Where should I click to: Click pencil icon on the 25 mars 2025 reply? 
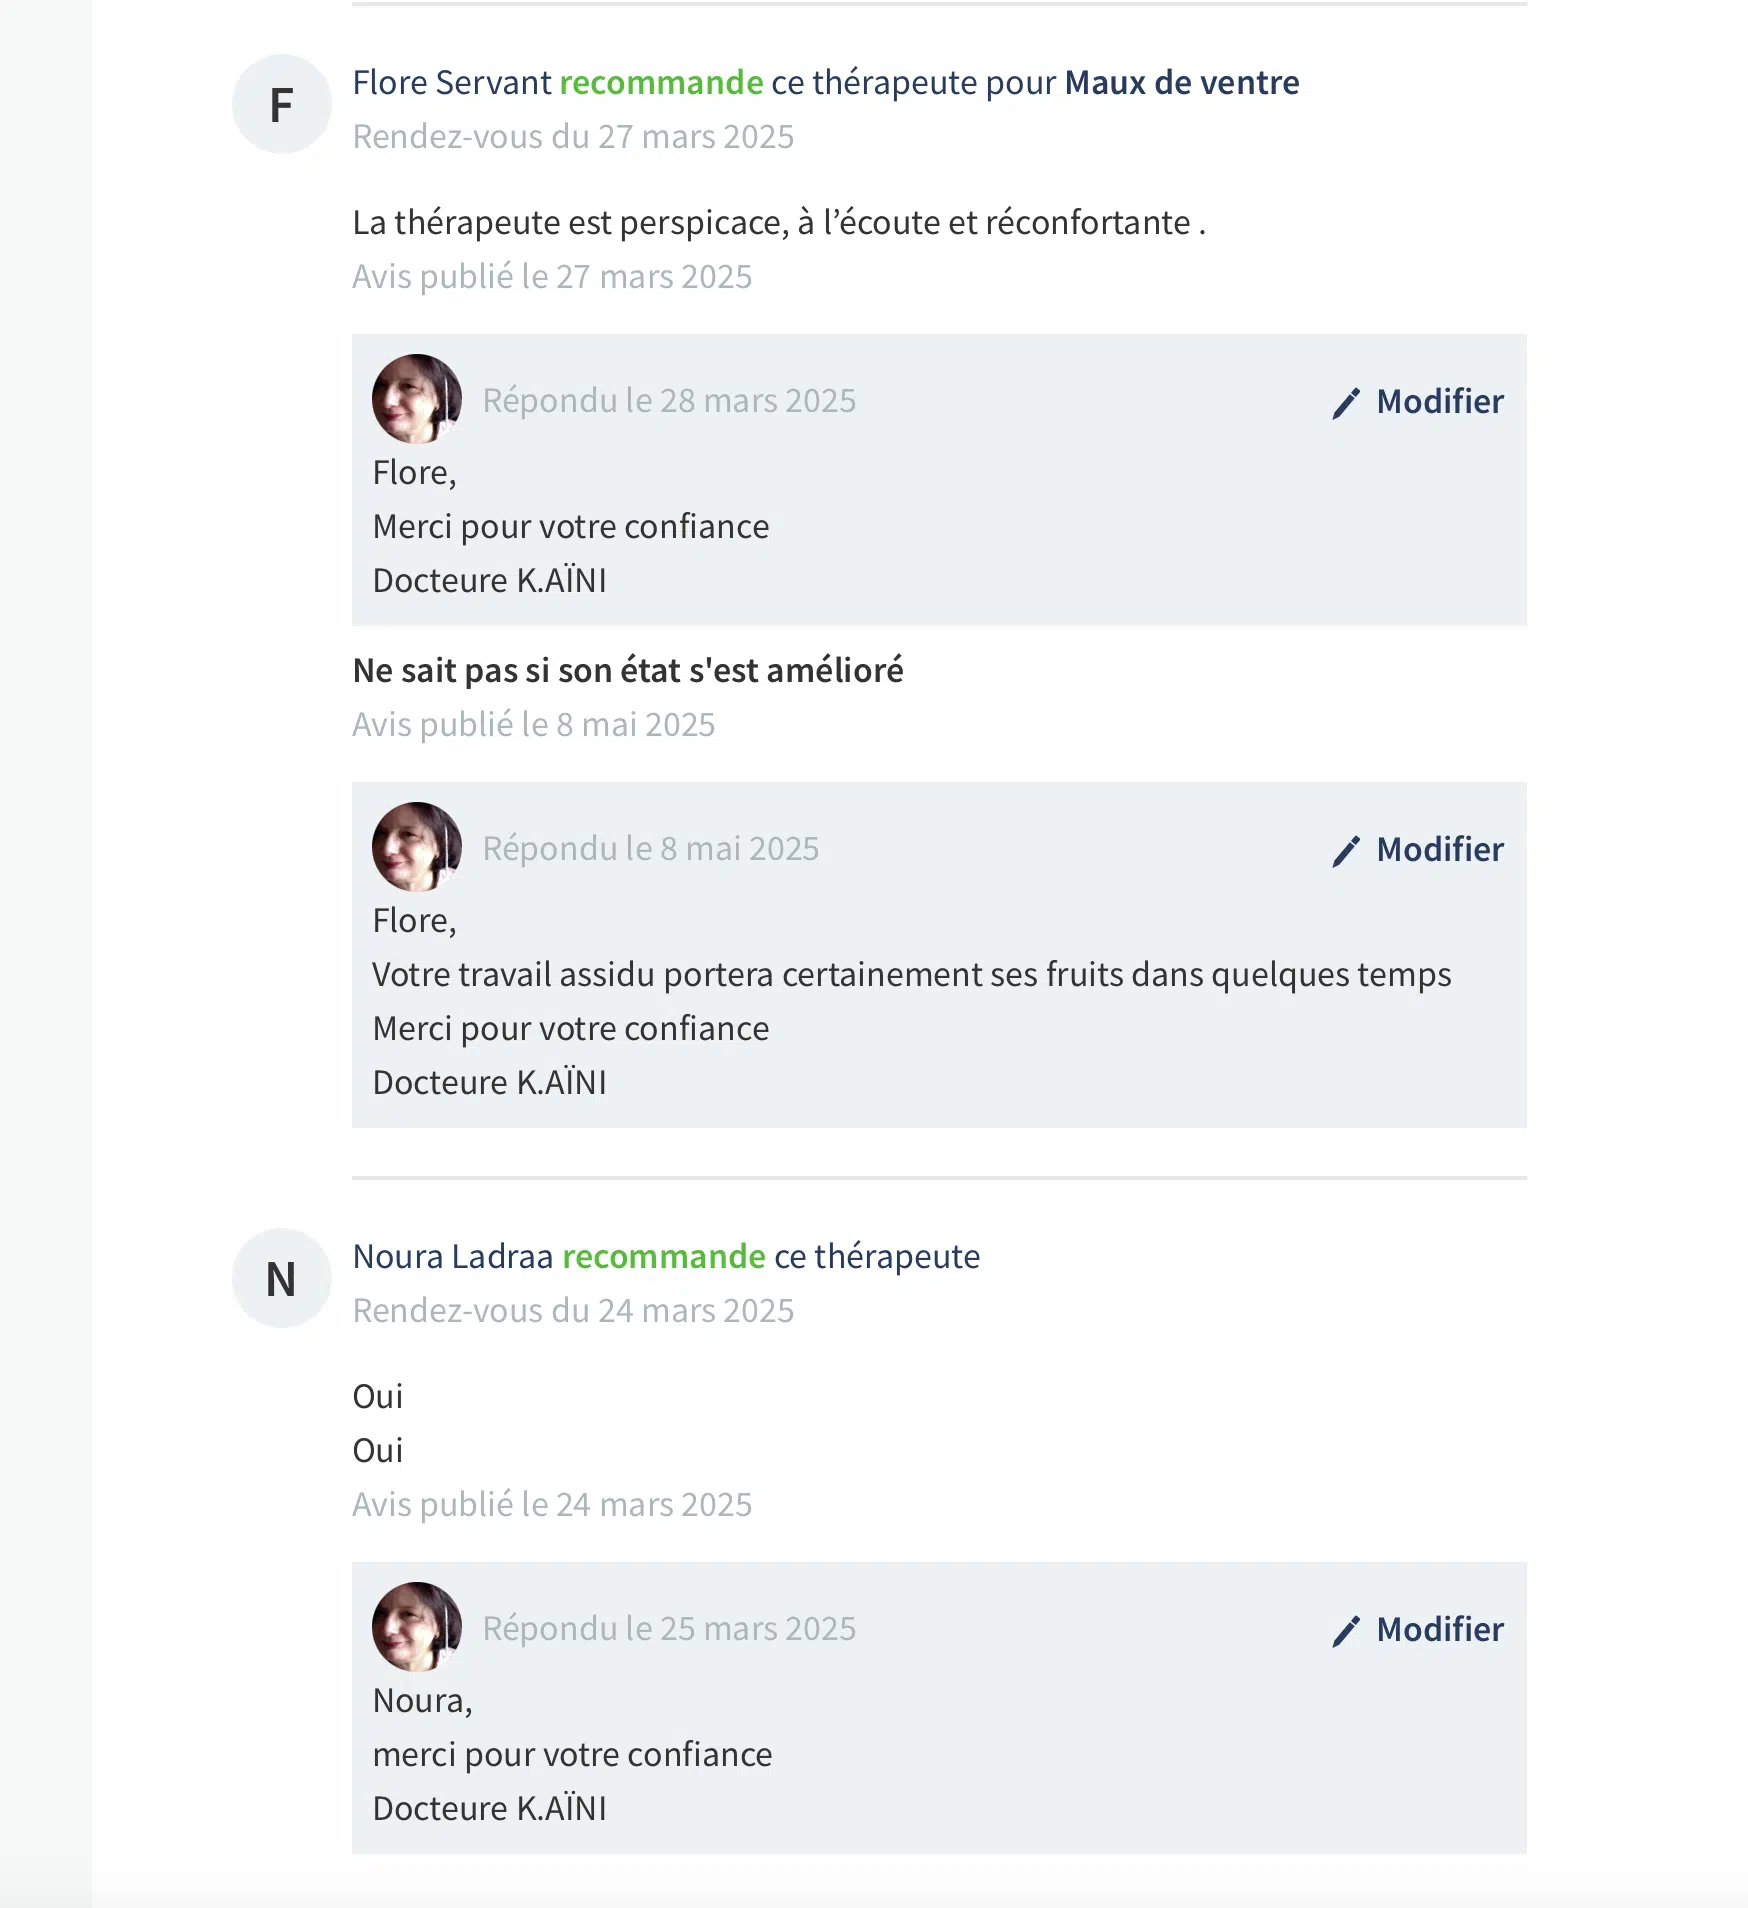(x=1346, y=1631)
